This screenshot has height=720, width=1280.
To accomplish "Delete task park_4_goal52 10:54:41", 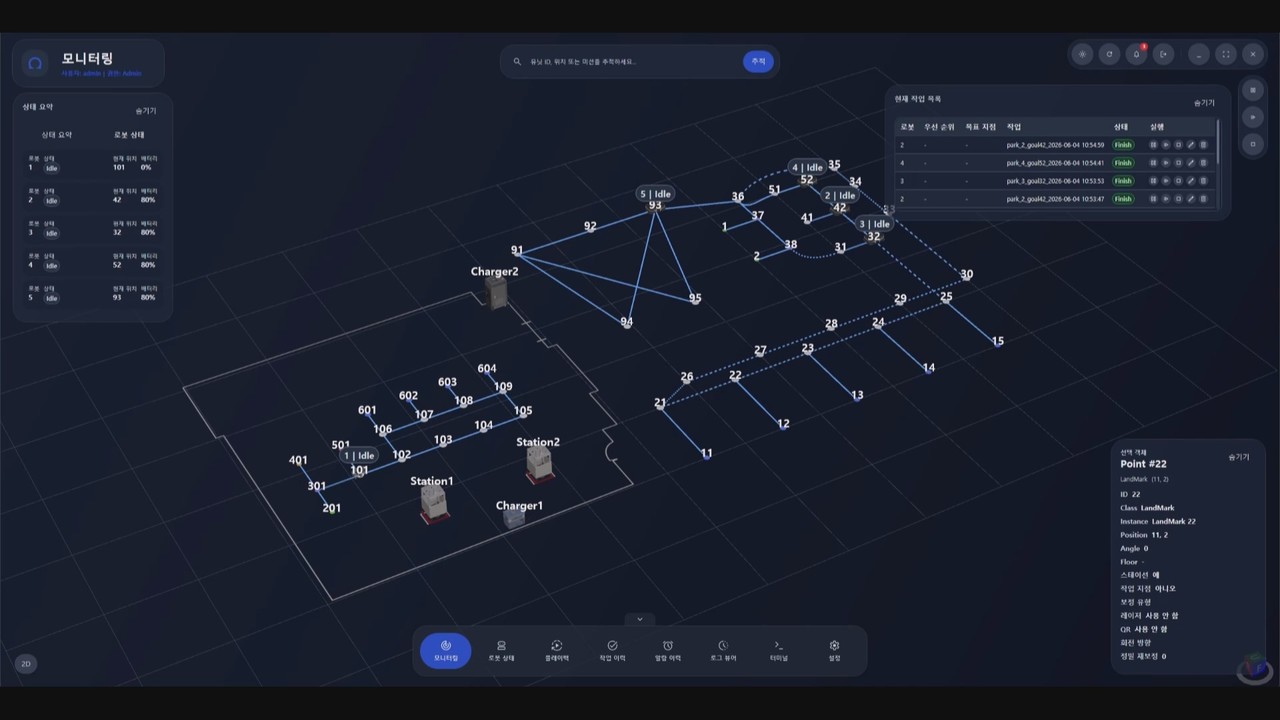I will (x=1203, y=163).
